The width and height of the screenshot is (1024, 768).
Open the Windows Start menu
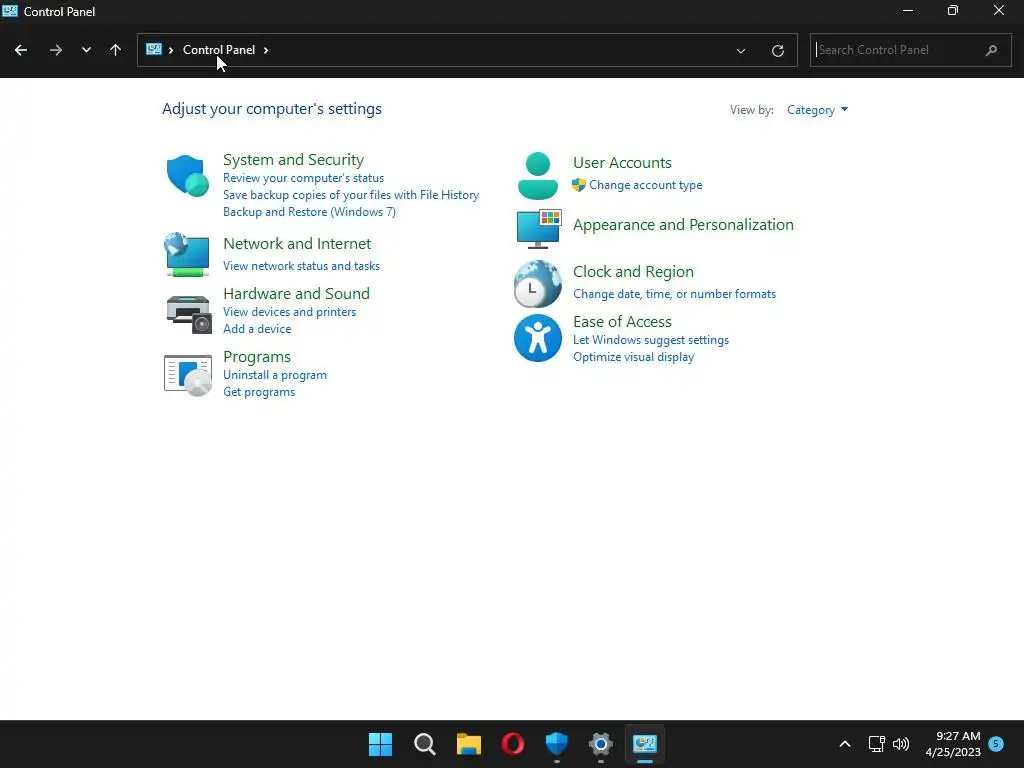point(380,744)
